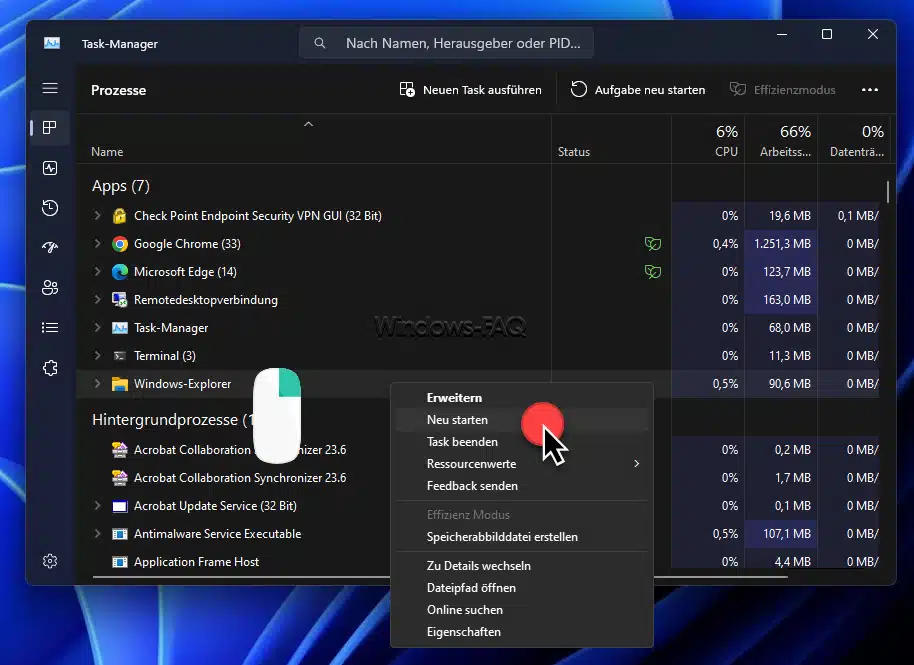This screenshot has height=665, width=914.
Task: Open the Users sidebar icon
Action: tap(50, 288)
